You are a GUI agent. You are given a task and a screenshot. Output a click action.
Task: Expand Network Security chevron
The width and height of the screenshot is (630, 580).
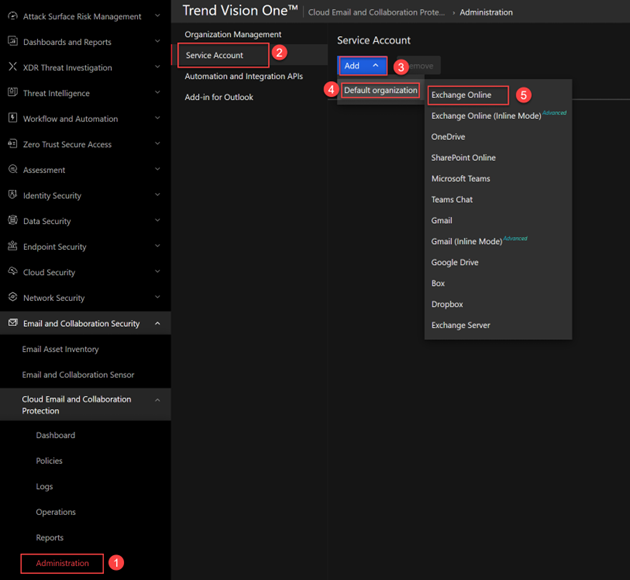pyautogui.click(x=158, y=297)
